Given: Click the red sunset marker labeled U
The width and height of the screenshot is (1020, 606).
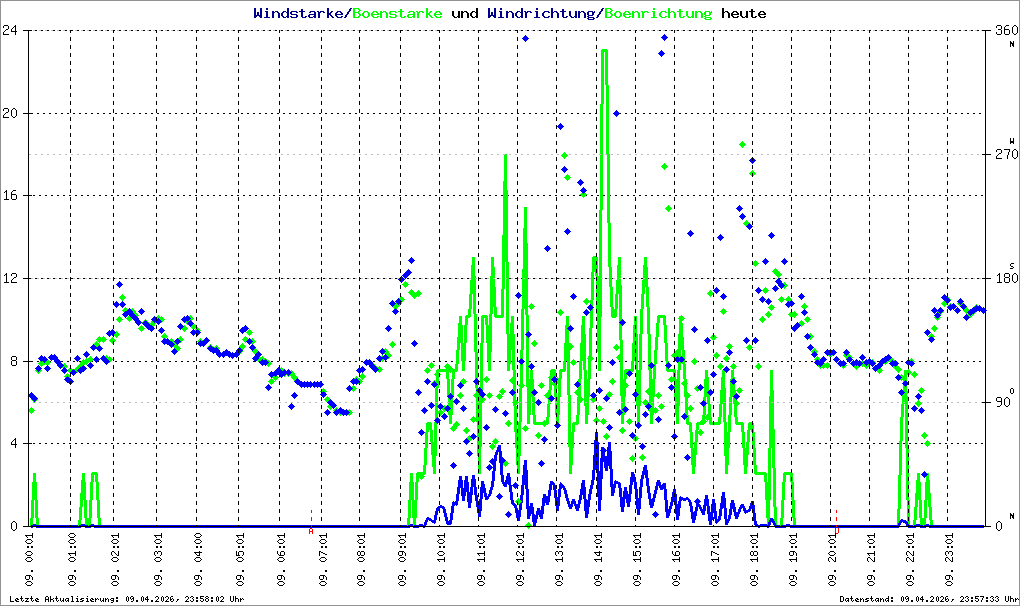Looking at the screenshot, I should pyautogui.click(x=837, y=531).
